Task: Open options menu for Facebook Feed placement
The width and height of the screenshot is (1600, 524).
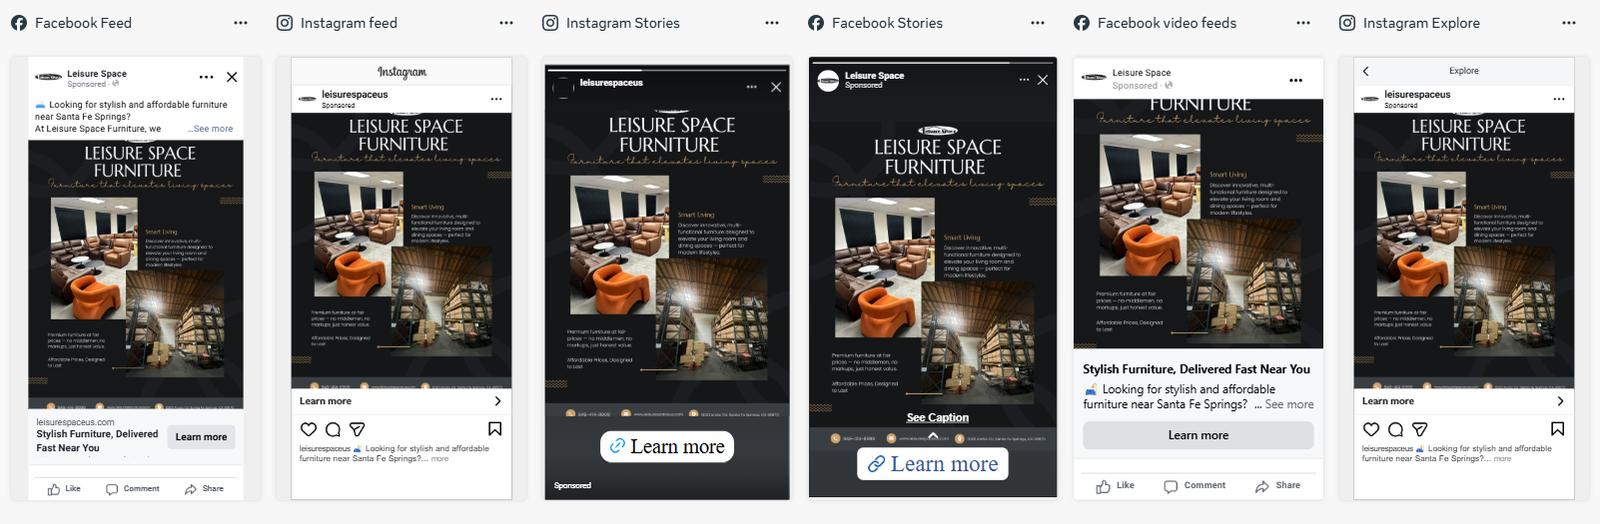Action: [240, 23]
